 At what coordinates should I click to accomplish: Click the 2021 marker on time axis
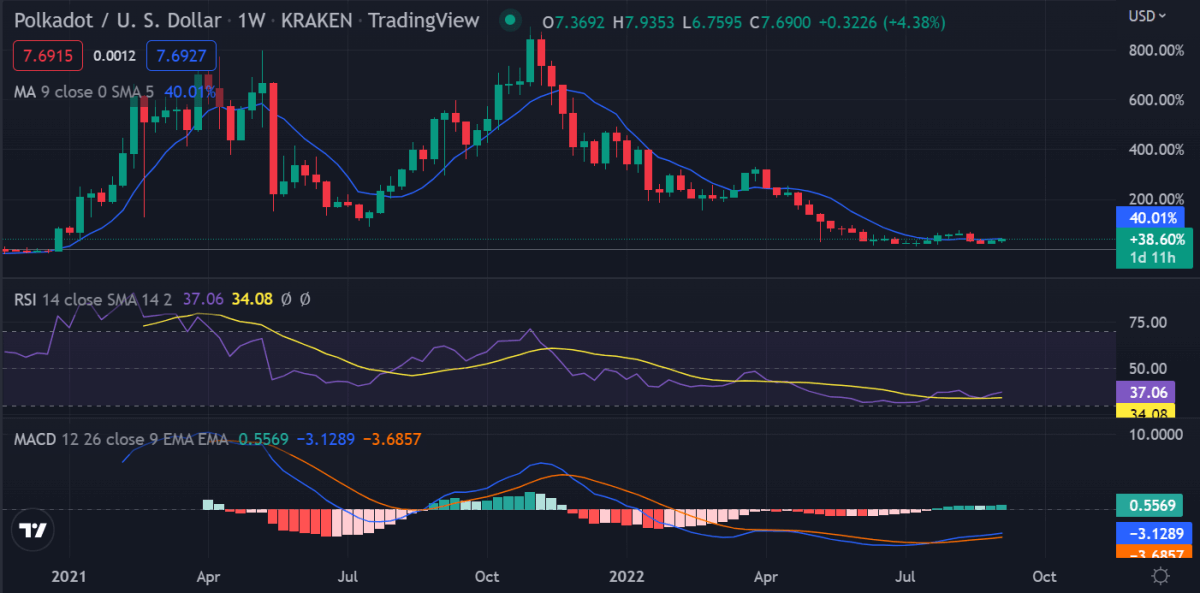[x=70, y=576]
